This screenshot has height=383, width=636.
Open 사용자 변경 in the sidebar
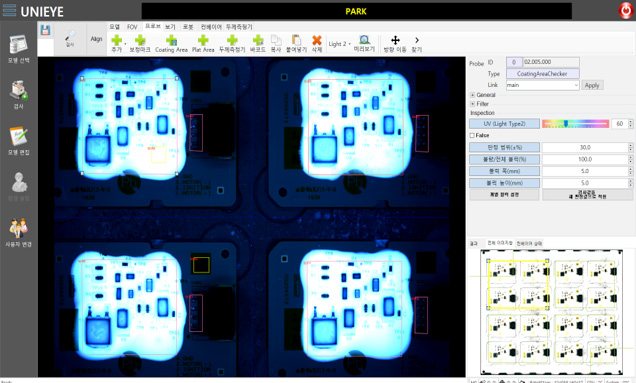[x=19, y=233]
